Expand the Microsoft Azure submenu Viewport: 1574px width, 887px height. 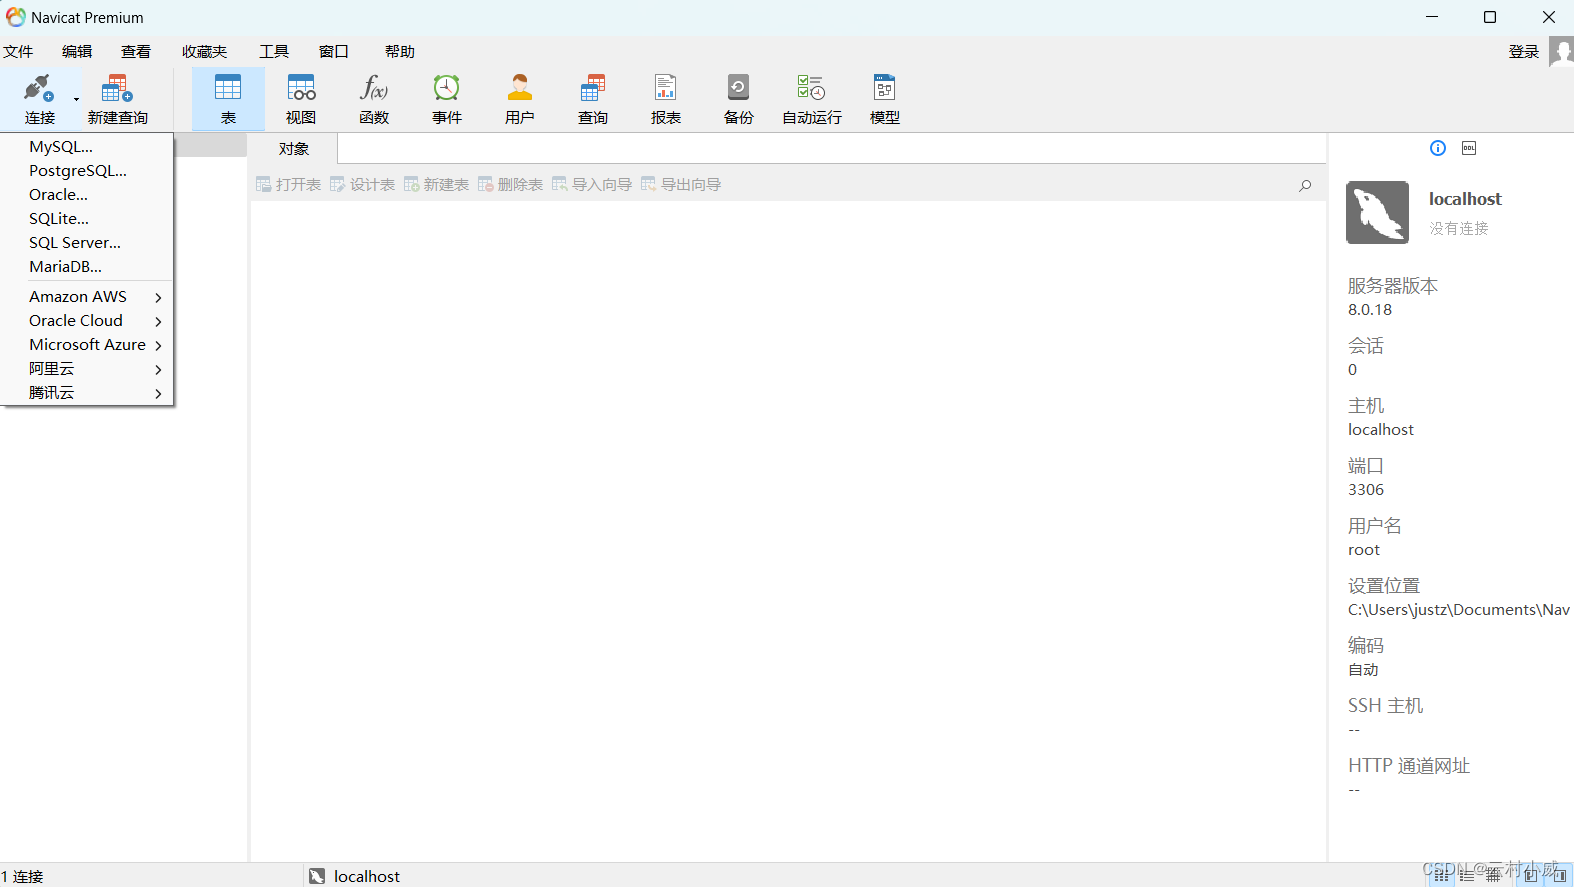[87, 344]
